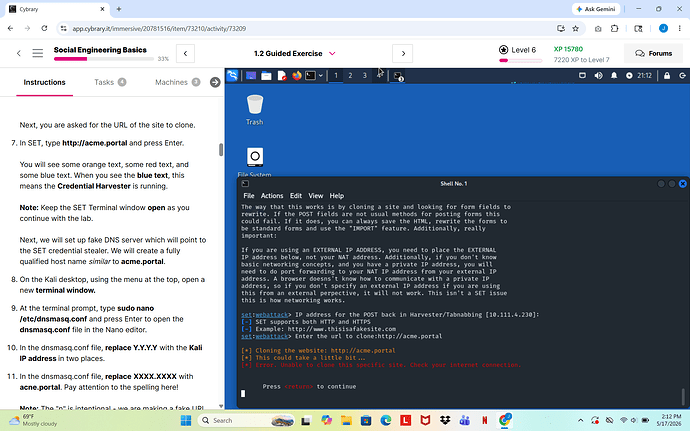Image resolution: width=690 pixels, height=431 pixels.
Task: Open Kali notifications bell icon
Action: [x=614, y=76]
